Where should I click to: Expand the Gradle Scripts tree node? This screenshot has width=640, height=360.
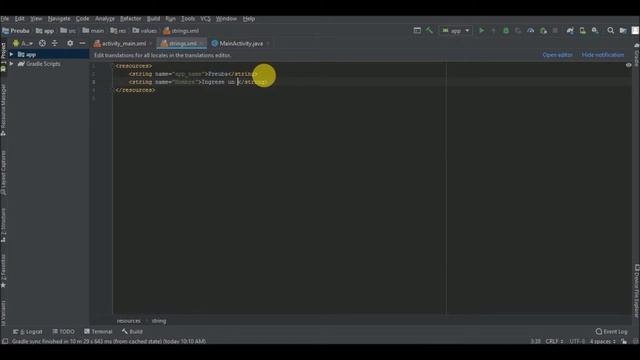pyautogui.click(x=11, y=64)
